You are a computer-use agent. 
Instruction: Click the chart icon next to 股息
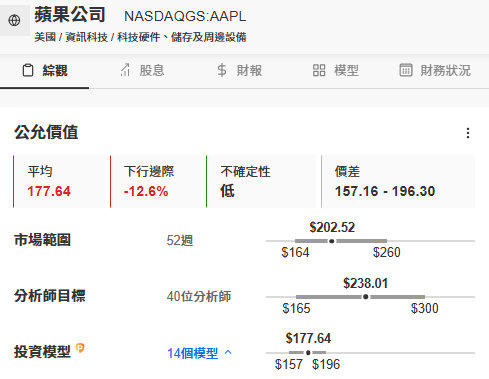click(125, 70)
